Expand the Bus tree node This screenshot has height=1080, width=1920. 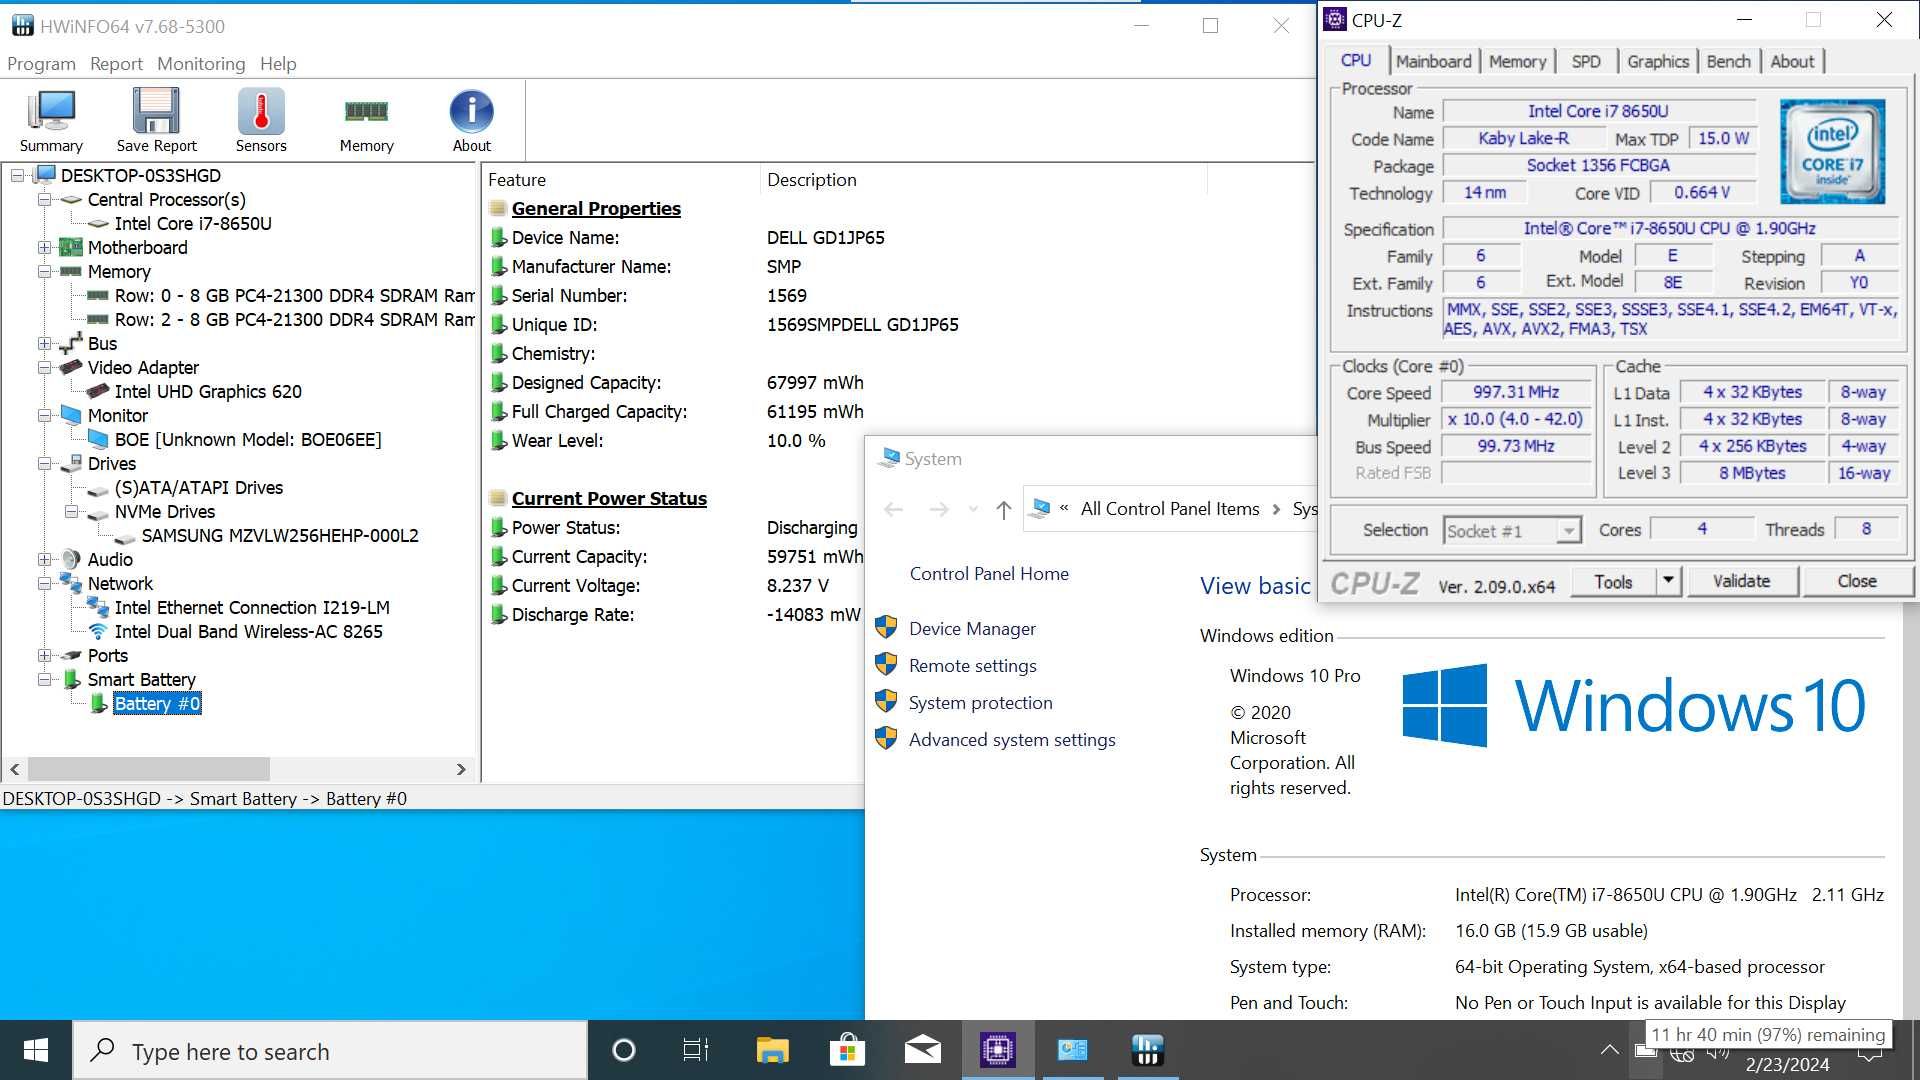[44, 344]
